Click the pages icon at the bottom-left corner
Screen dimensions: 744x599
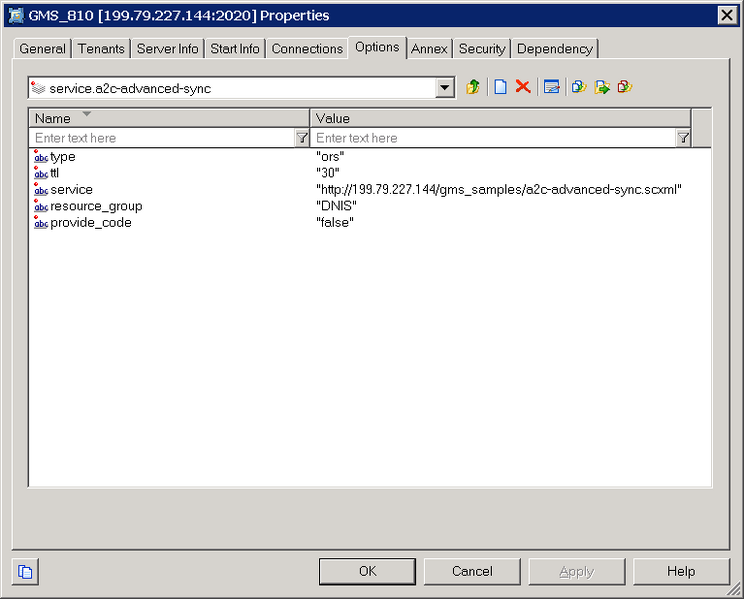click(x=26, y=572)
